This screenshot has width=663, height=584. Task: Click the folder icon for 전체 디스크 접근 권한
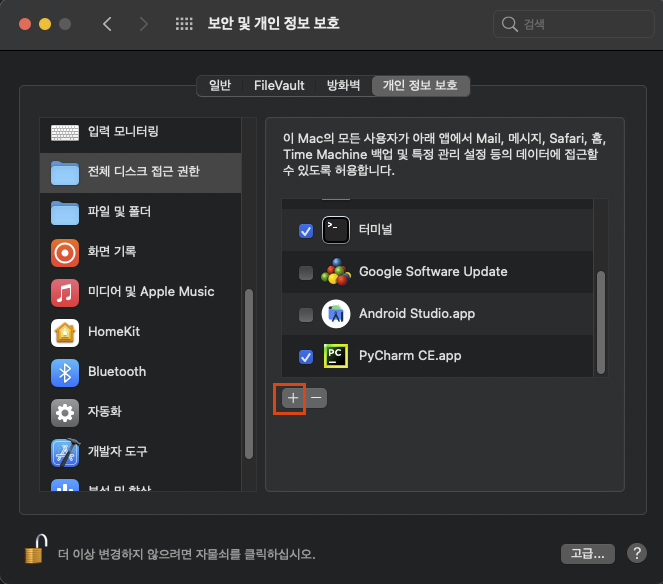click(65, 173)
